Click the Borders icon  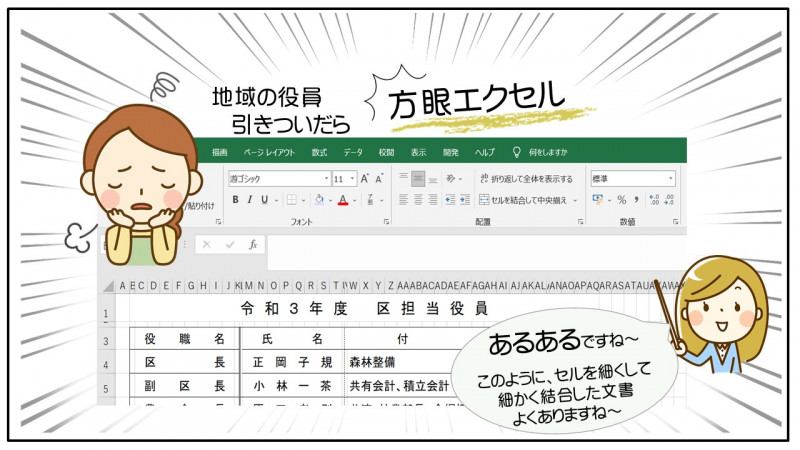pos(291,200)
